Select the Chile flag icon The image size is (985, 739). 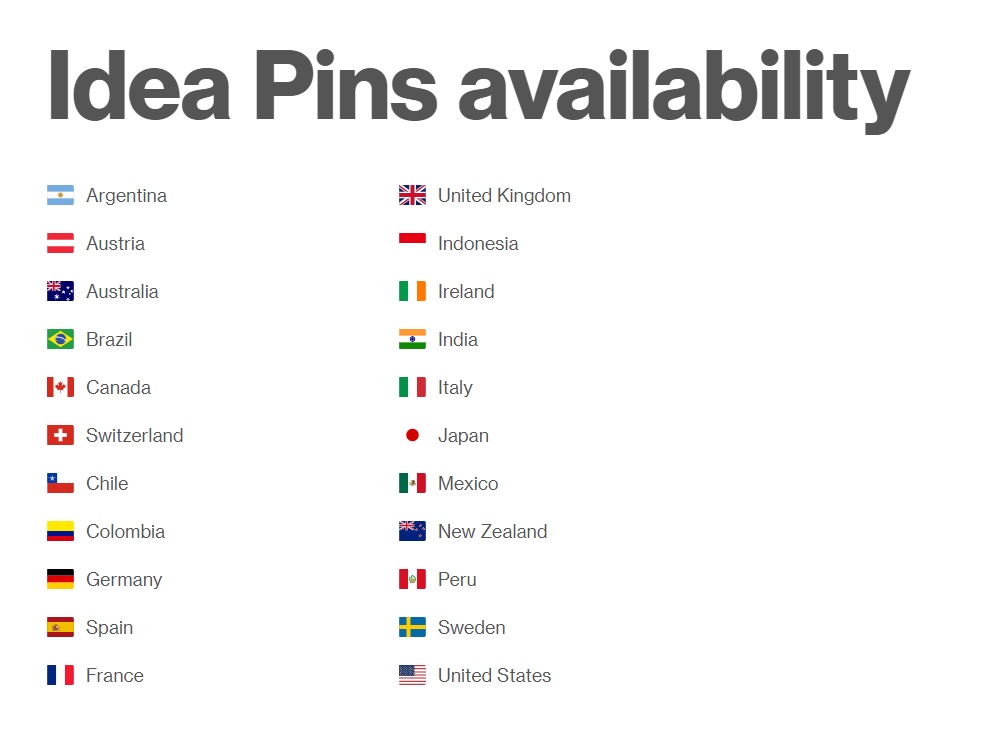click(x=60, y=484)
